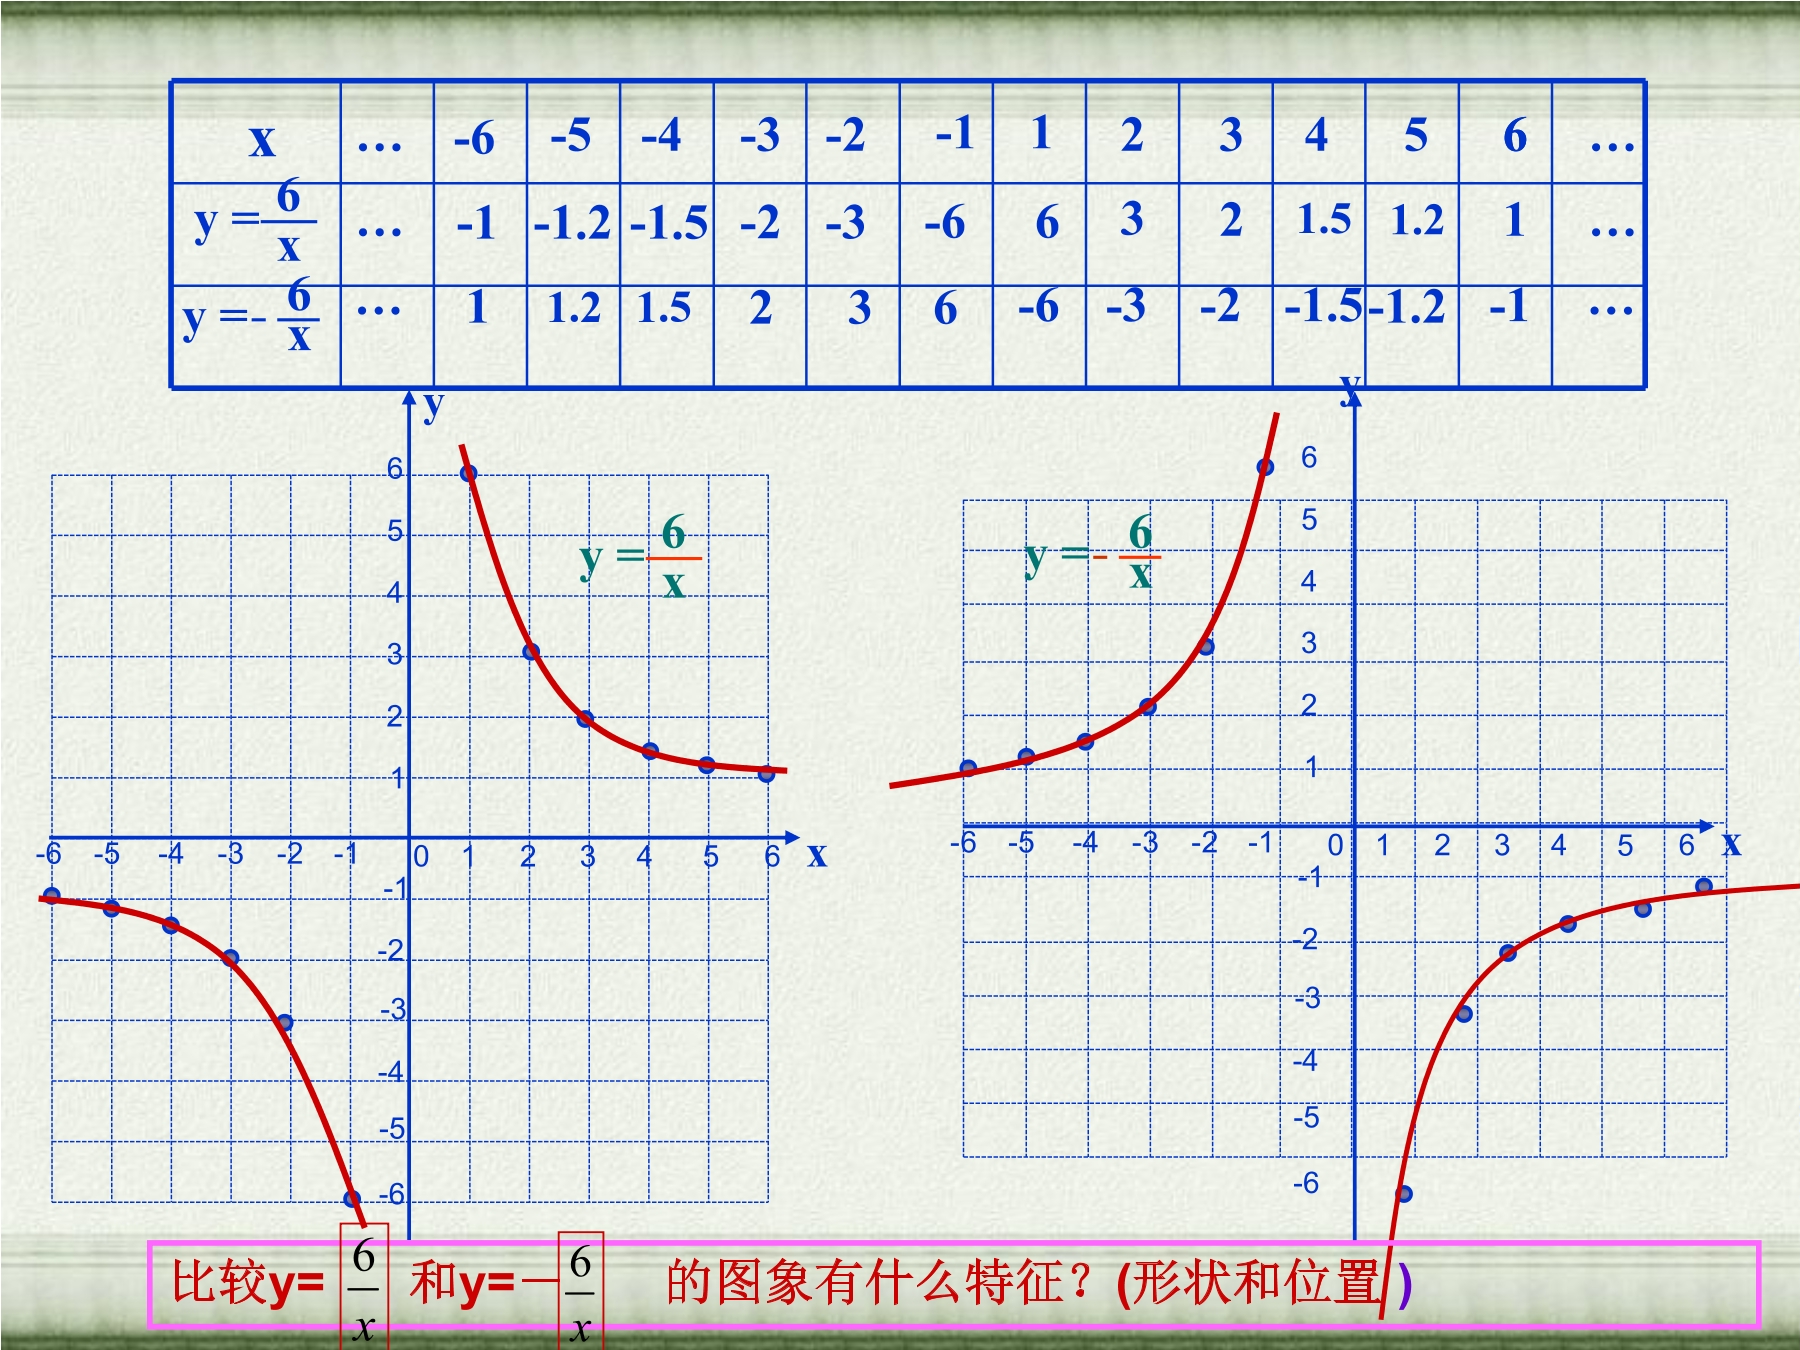Click the x-axis label right of the right graph
Viewport: 1800px width, 1350px height.
(x=1732, y=844)
